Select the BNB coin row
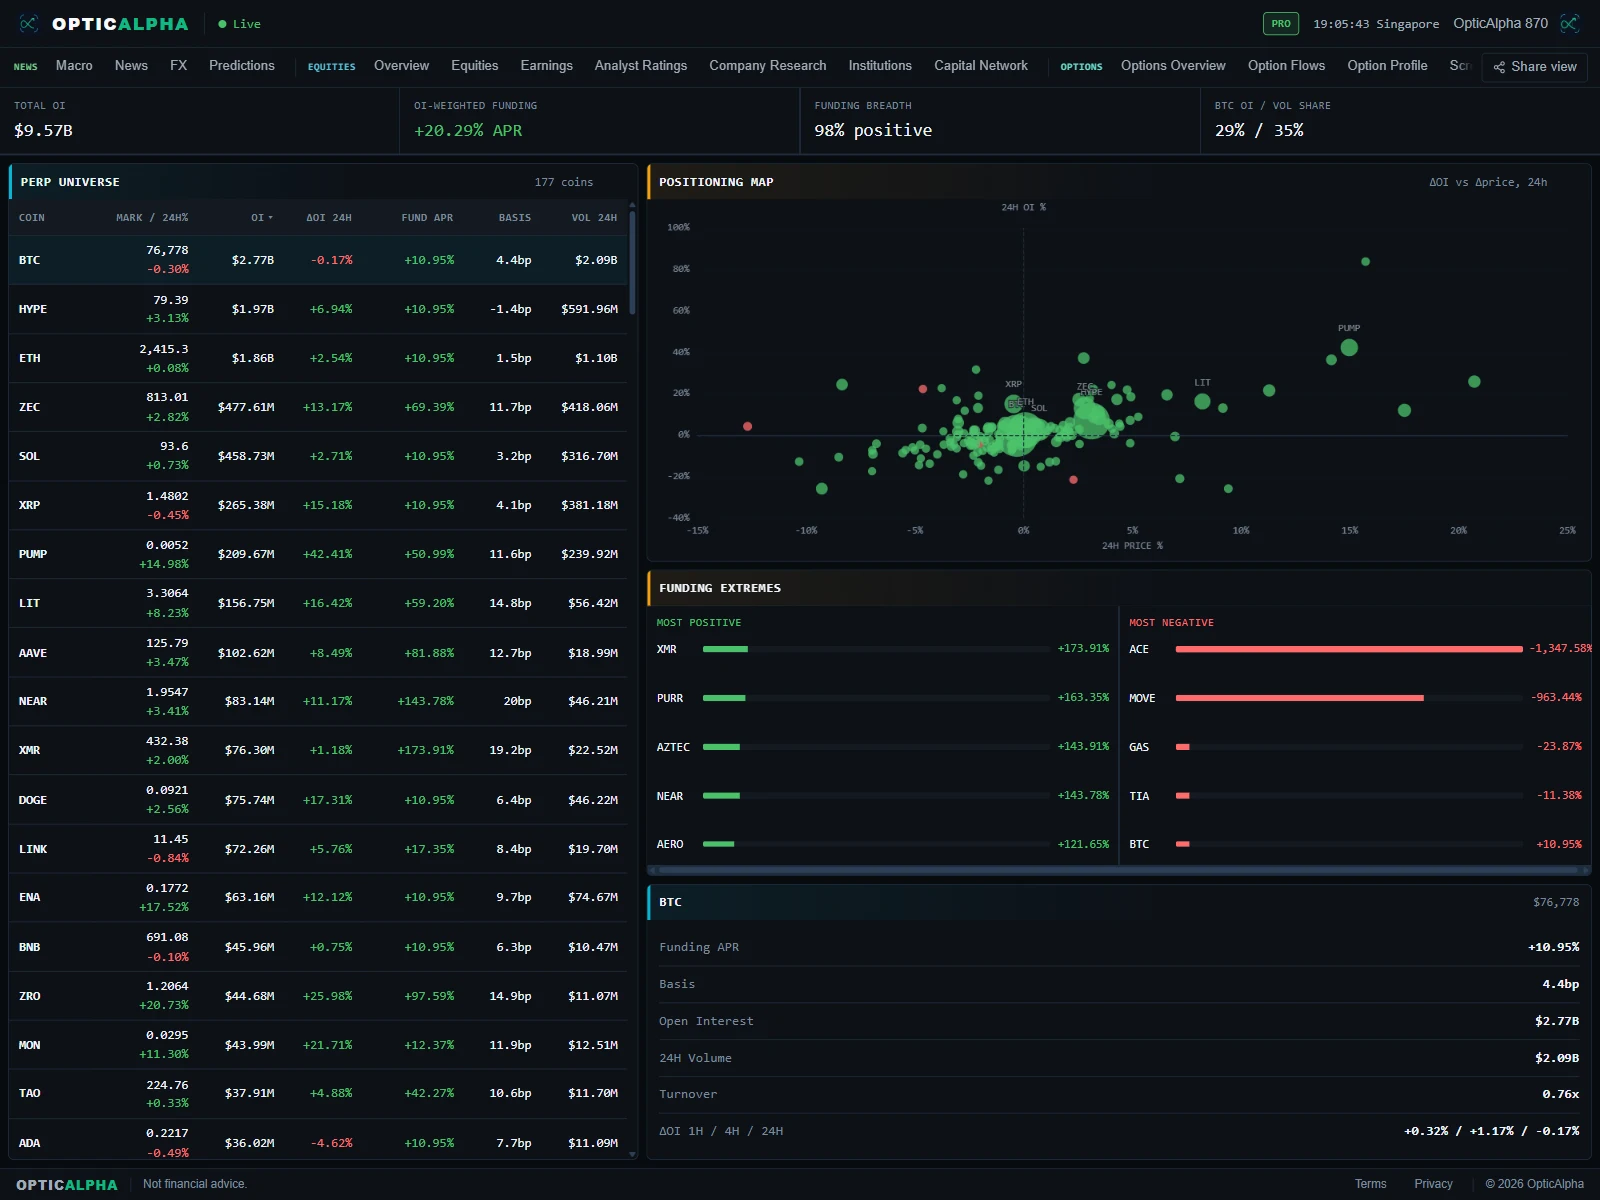The width and height of the screenshot is (1600, 1200). (318, 947)
